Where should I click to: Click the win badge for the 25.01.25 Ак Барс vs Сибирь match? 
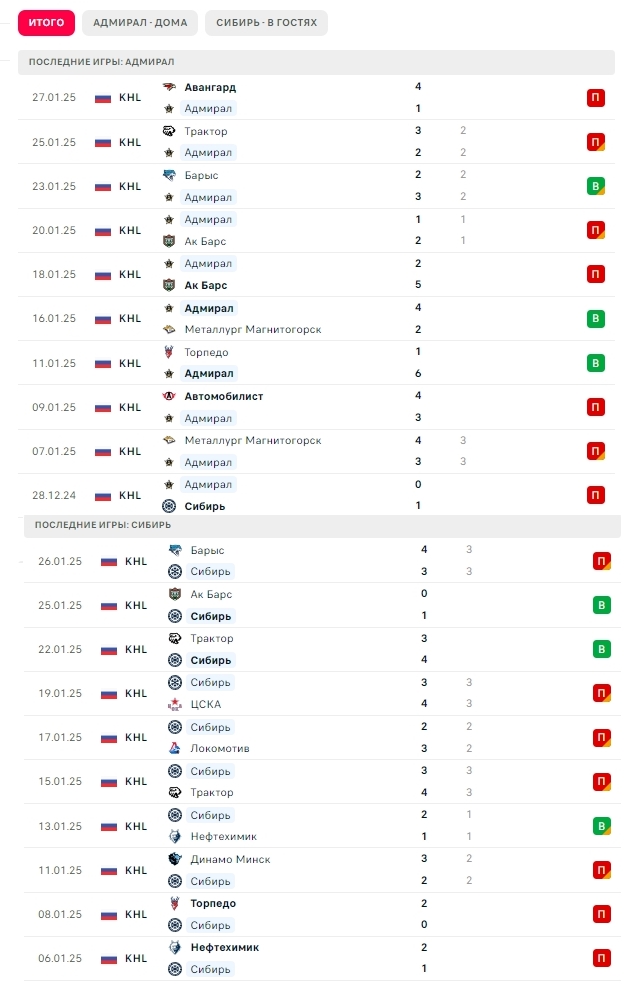(x=601, y=605)
